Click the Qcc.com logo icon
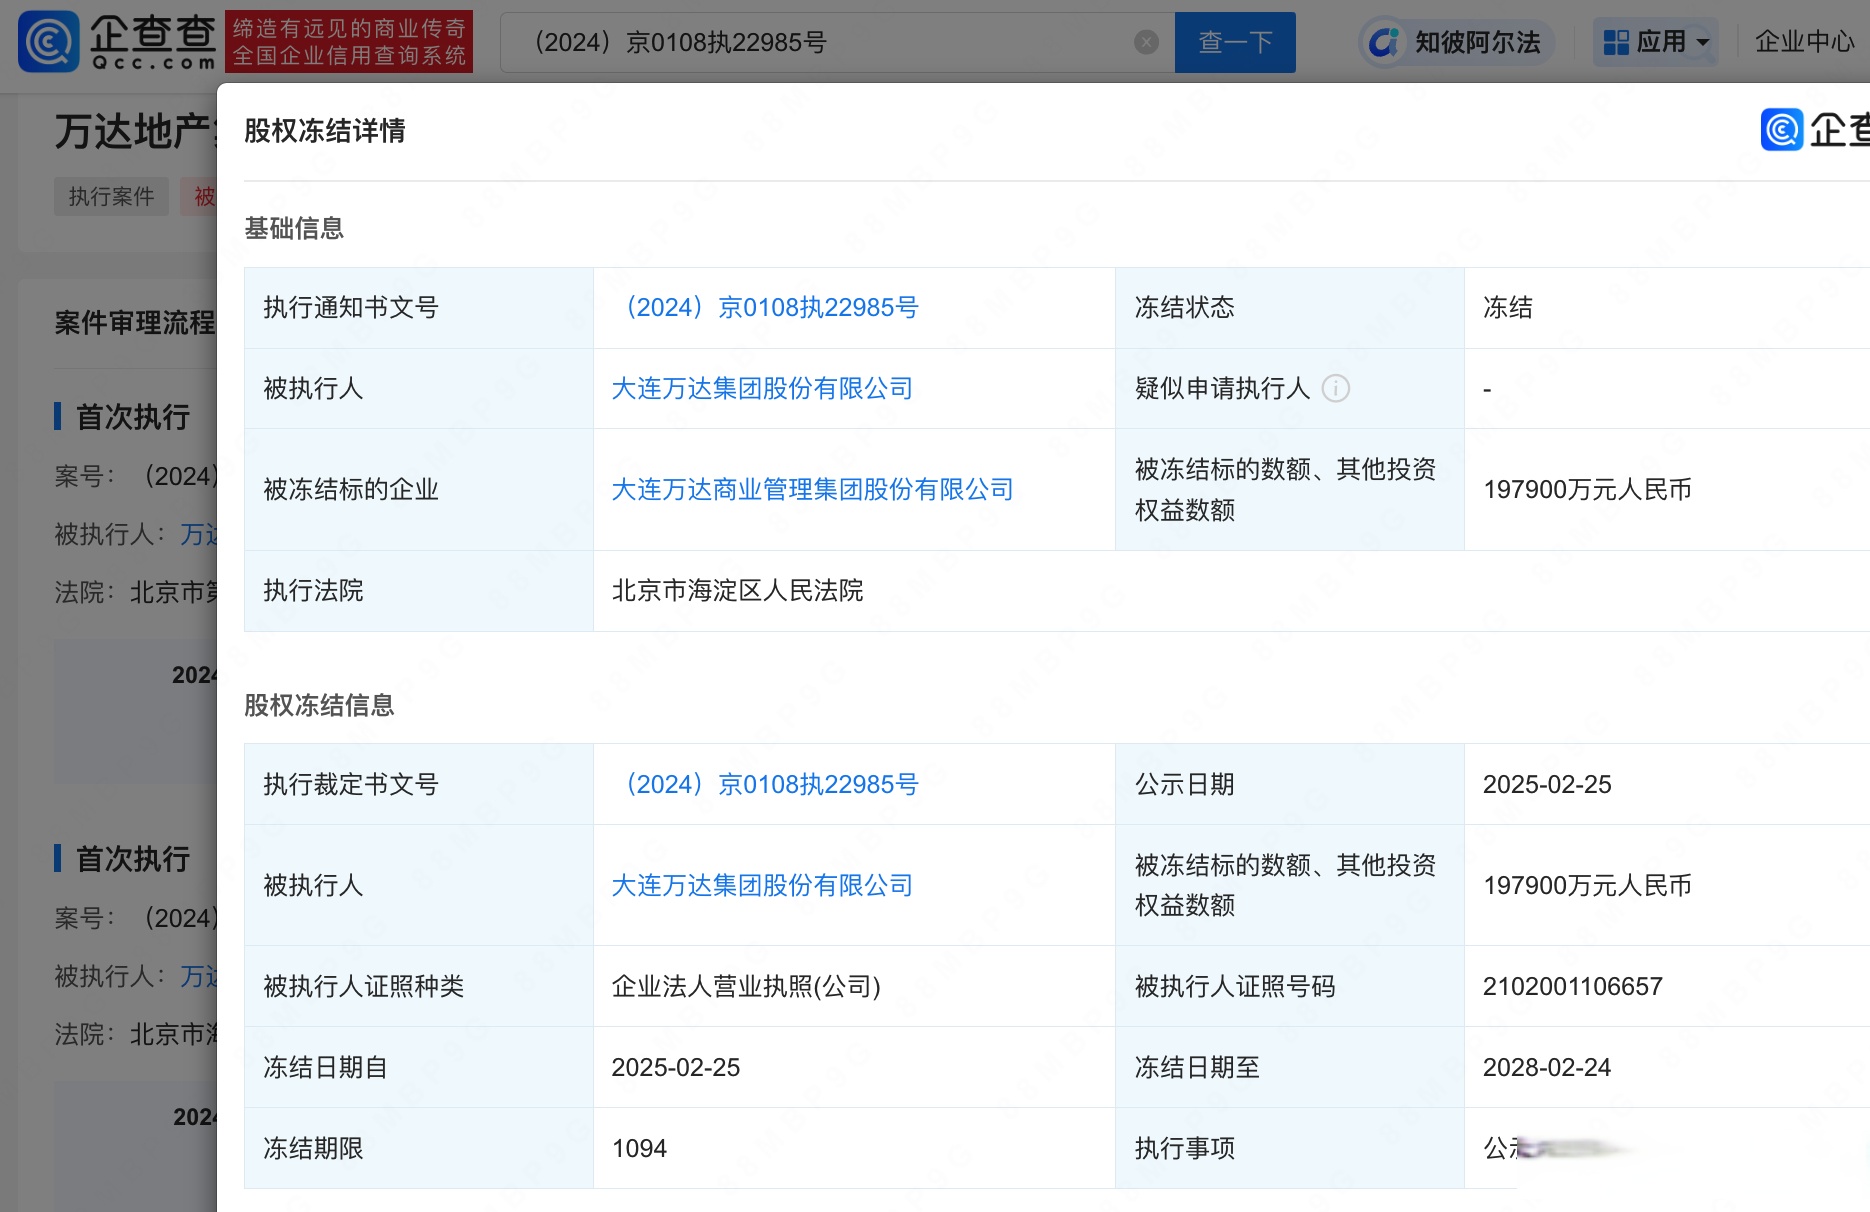1870x1212 pixels. [x=48, y=42]
